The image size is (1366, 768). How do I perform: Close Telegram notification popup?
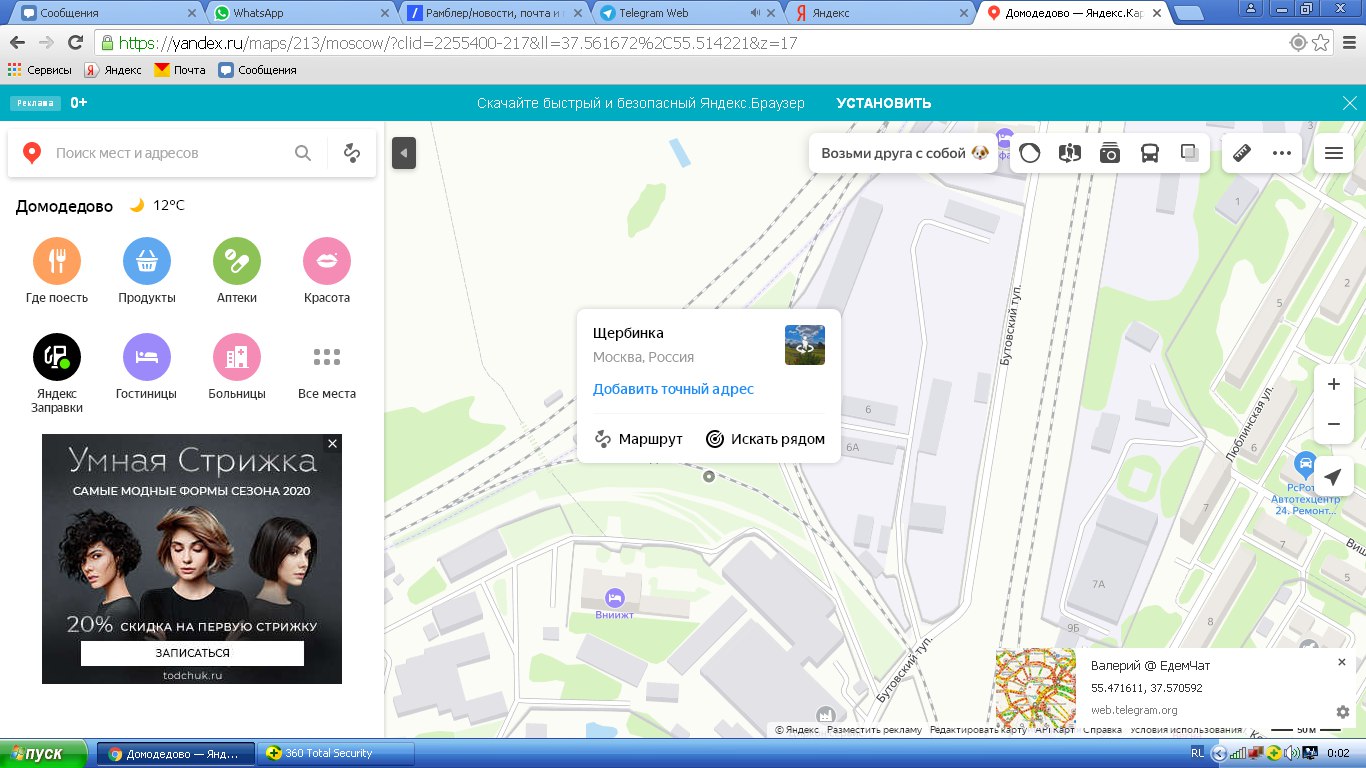[1342, 662]
